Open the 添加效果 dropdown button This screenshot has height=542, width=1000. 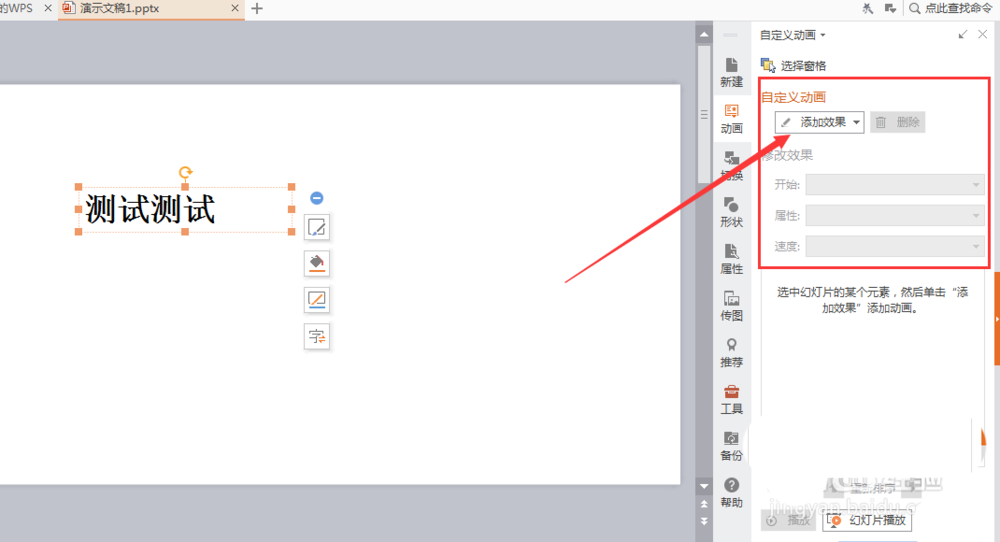pyautogui.click(x=820, y=122)
